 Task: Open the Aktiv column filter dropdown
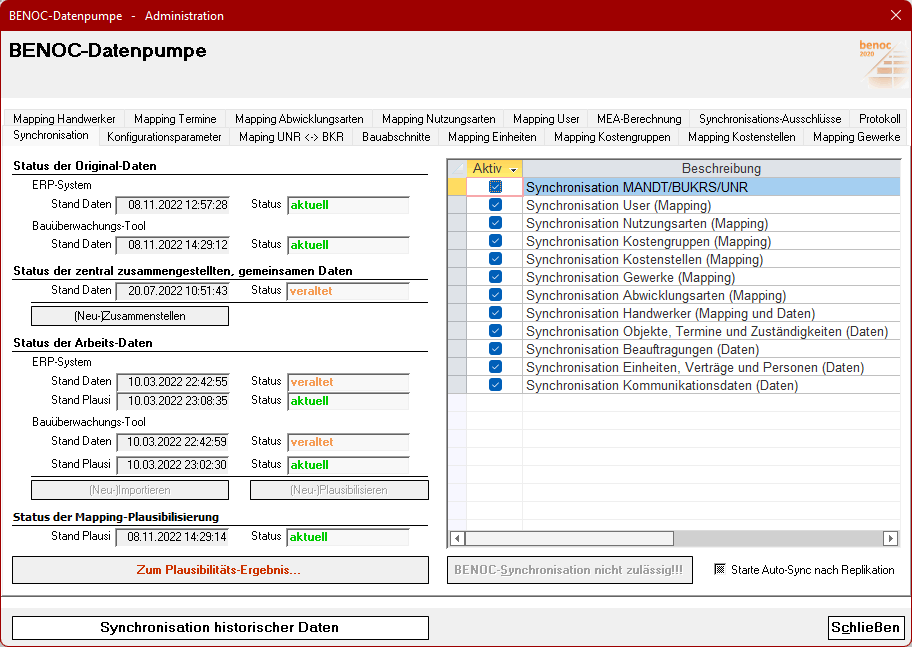pyautogui.click(x=513, y=170)
